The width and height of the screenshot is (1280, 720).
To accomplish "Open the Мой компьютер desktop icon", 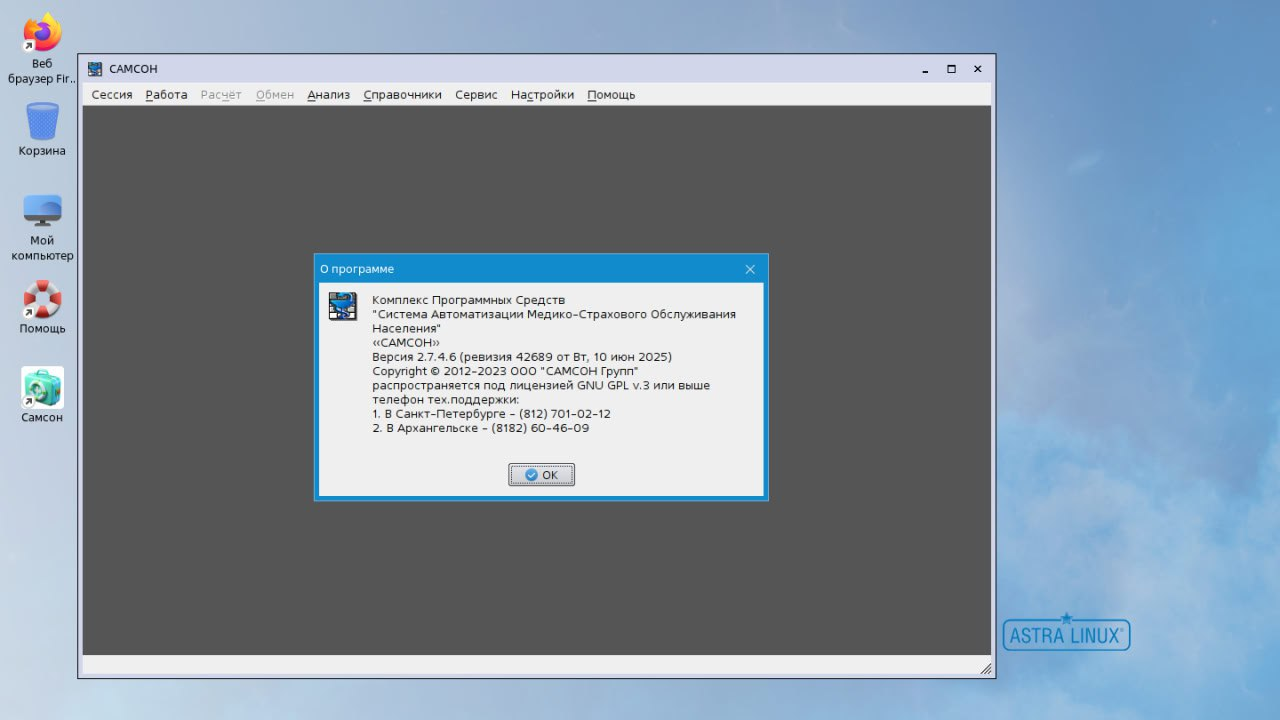I will 42,210.
